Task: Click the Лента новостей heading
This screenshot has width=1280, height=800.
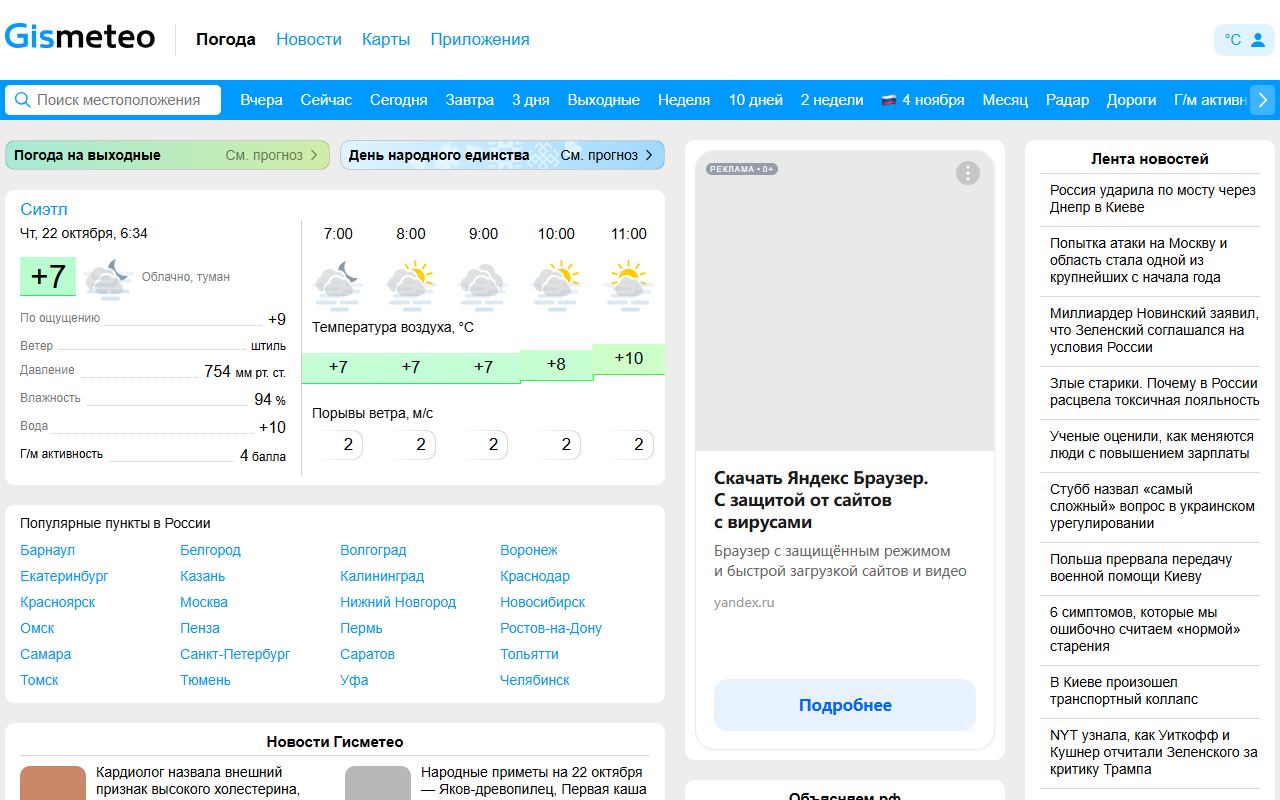Action: 1150,159
